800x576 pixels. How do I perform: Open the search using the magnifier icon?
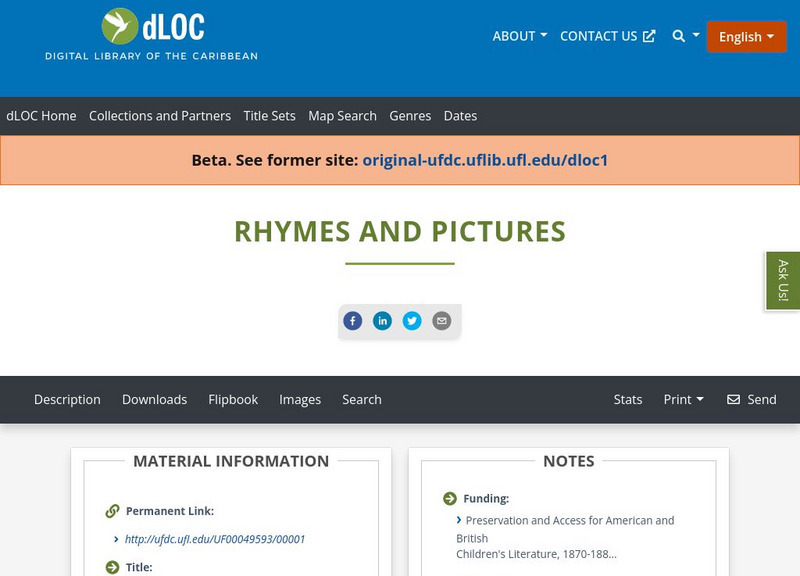[679, 36]
